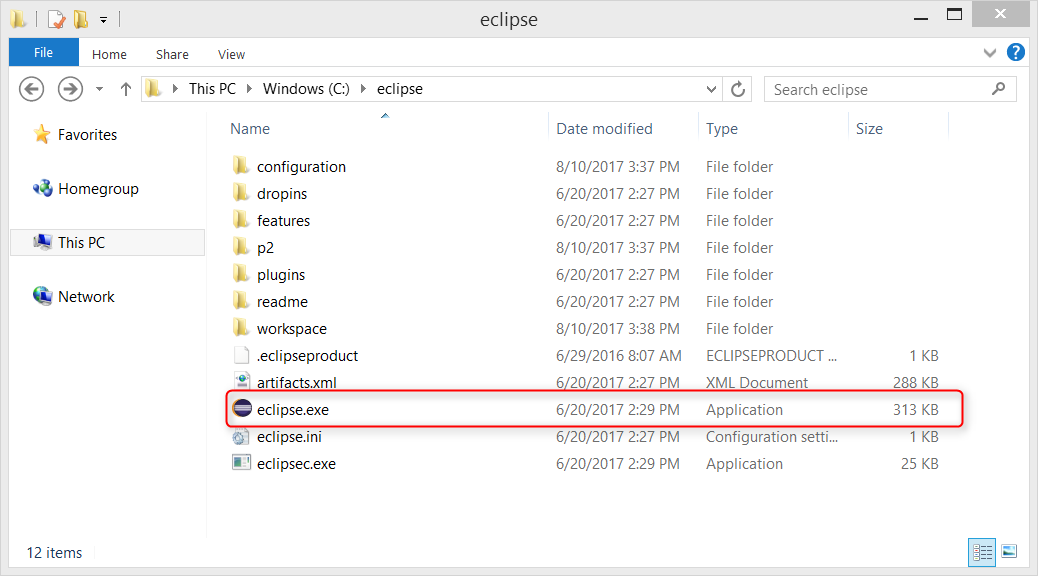
Task: Select the plugins folder icon
Action: coord(241,274)
